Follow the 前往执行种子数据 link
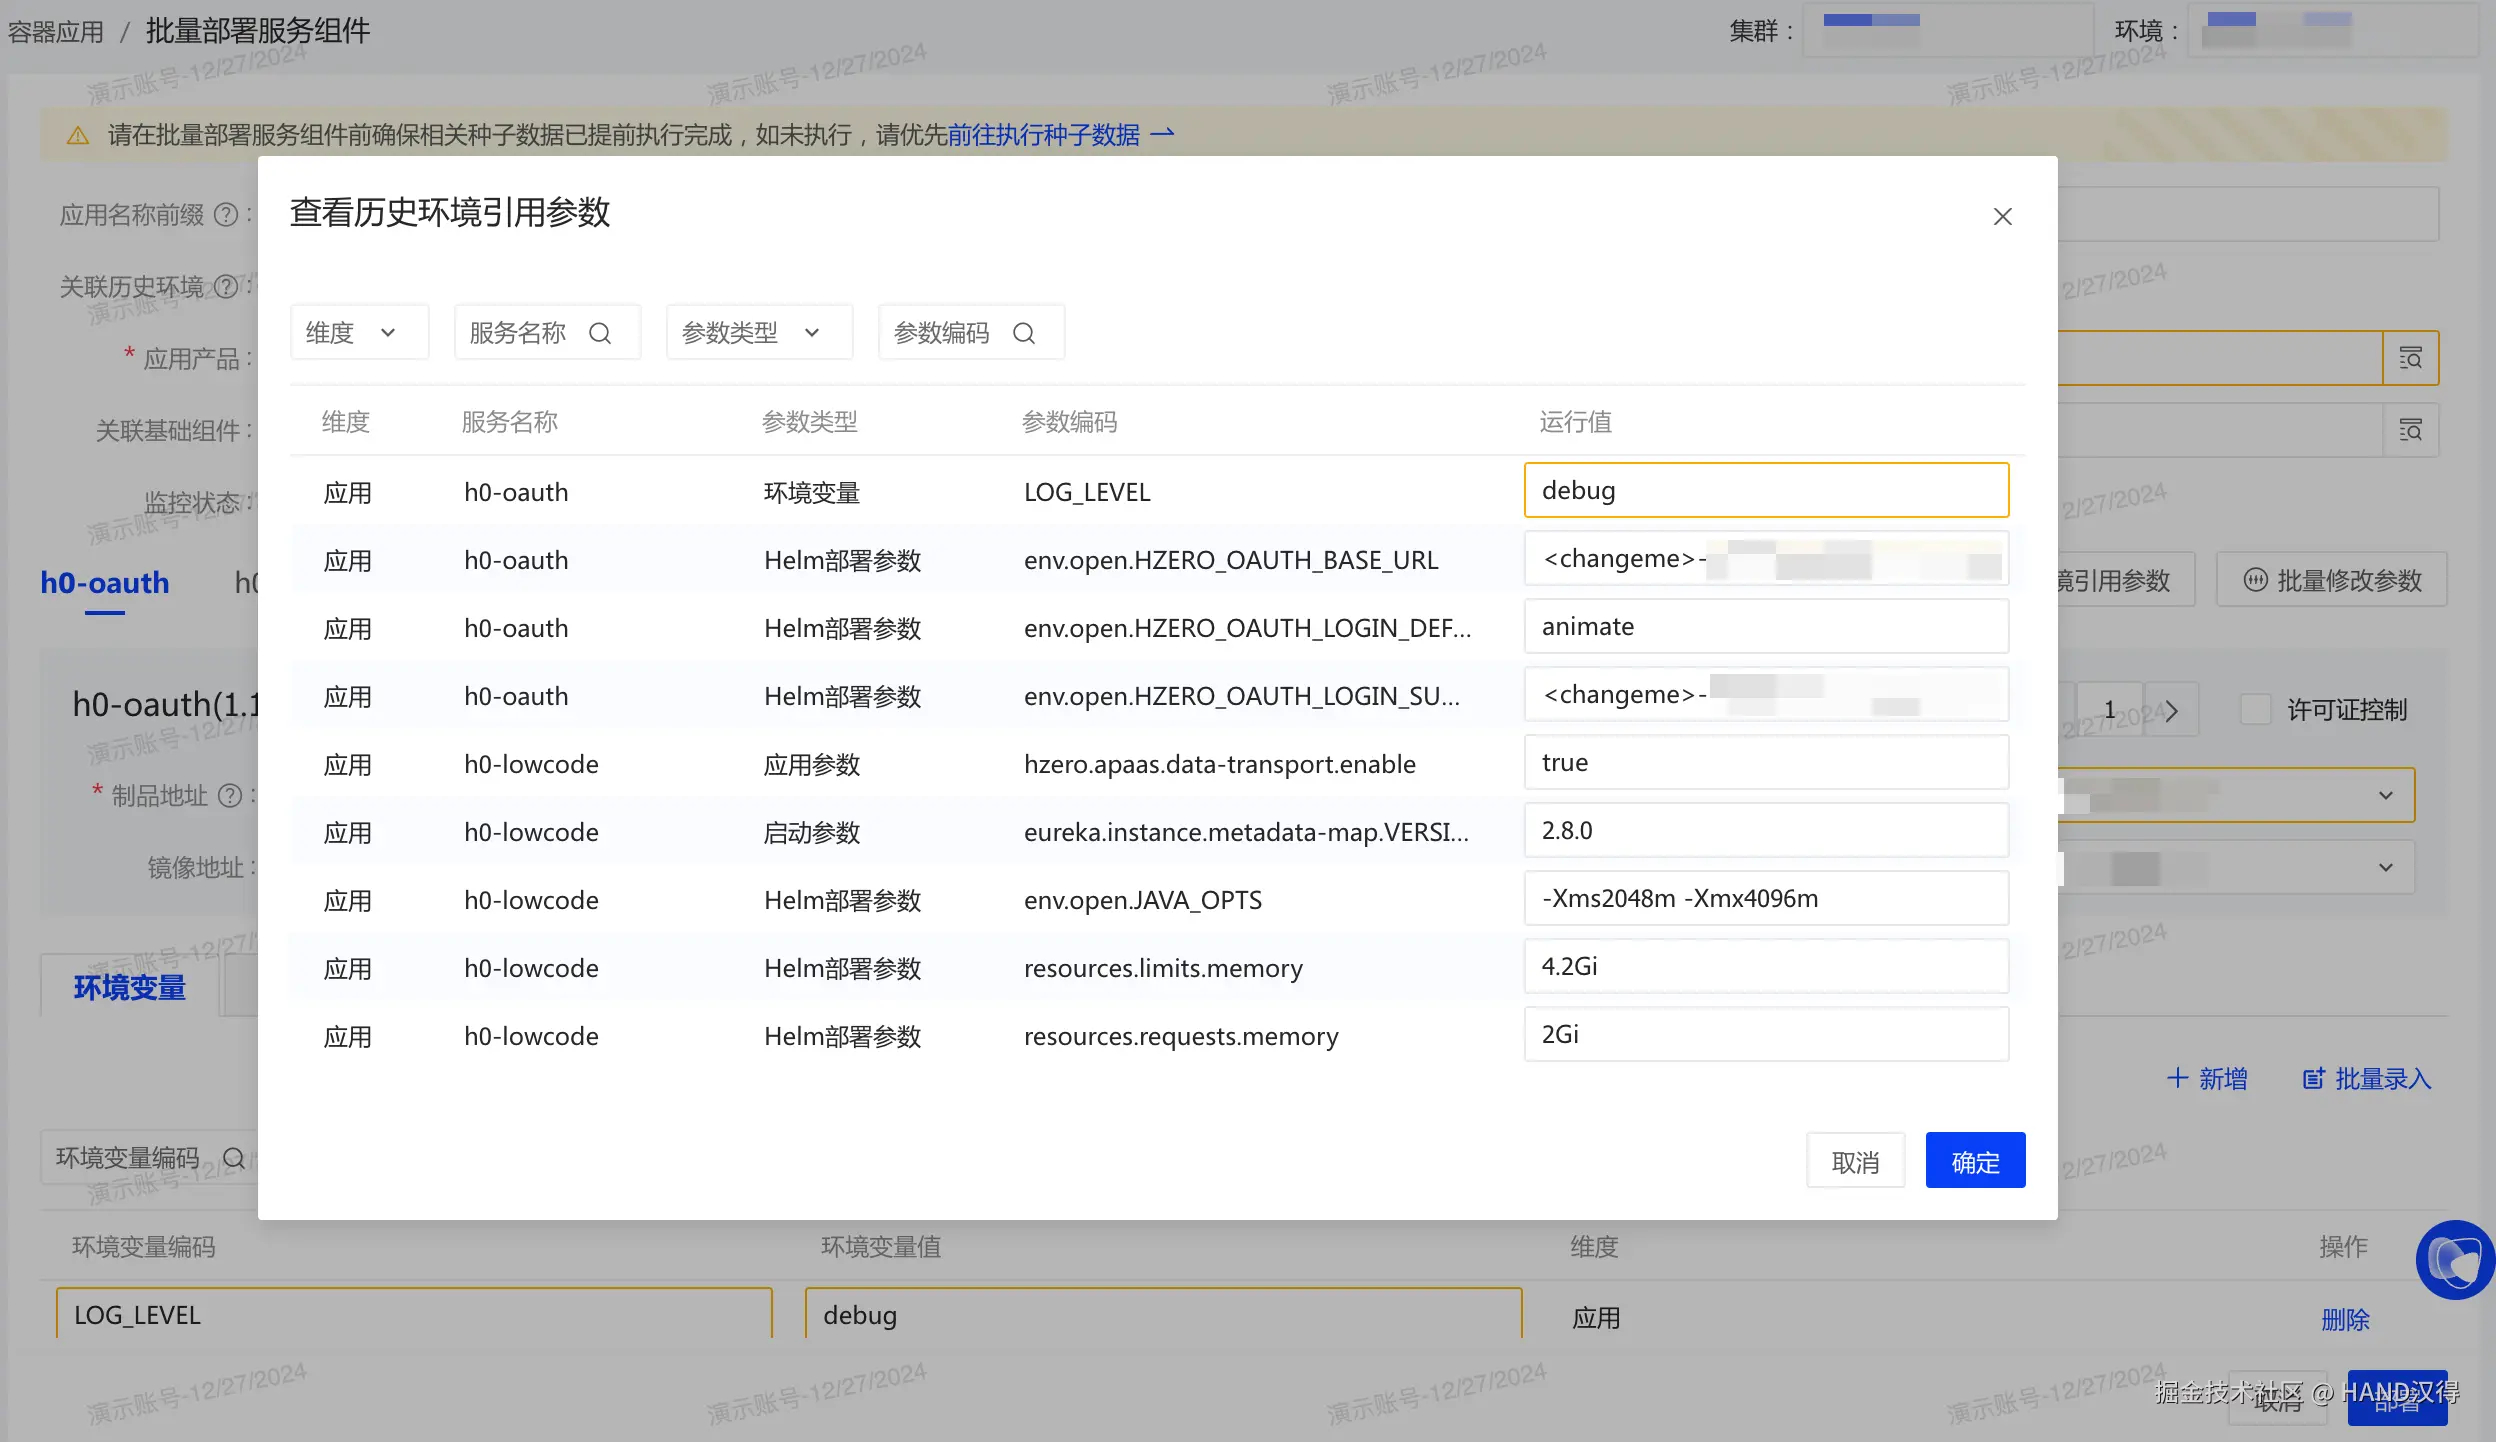This screenshot has height=1442, width=2496. (1044, 135)
